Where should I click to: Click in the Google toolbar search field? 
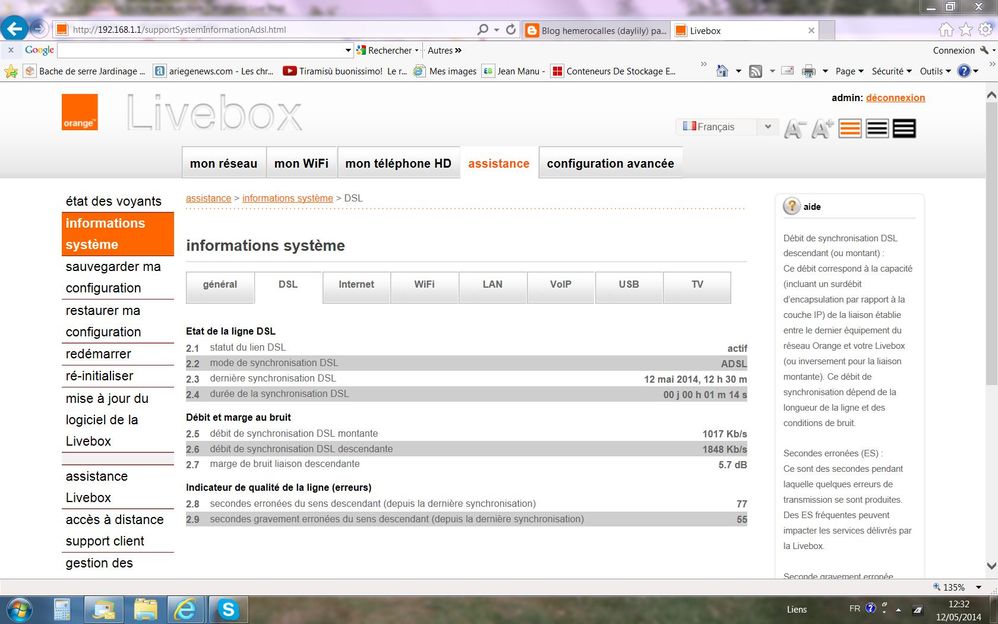click(200, 50)
